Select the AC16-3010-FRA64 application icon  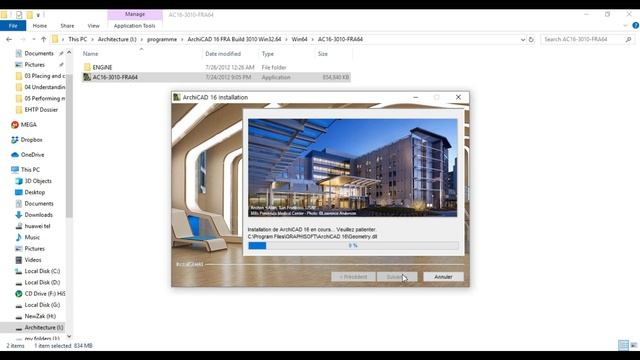click(x=87, y=77)
